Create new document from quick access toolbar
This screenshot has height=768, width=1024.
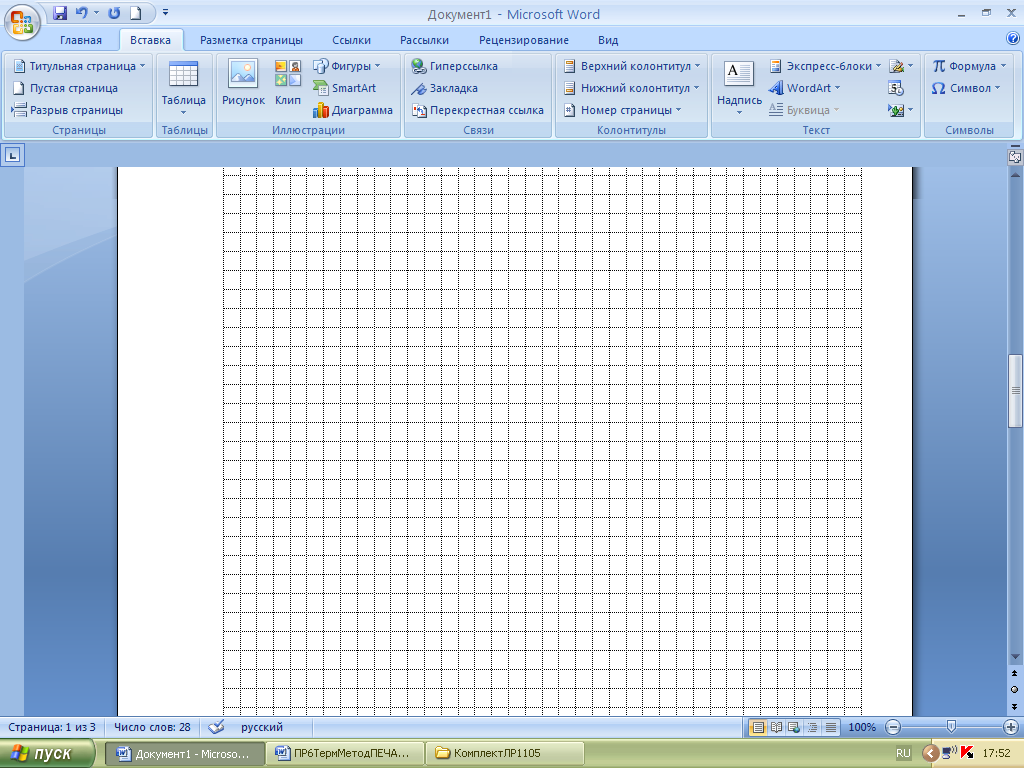[135, 12]
